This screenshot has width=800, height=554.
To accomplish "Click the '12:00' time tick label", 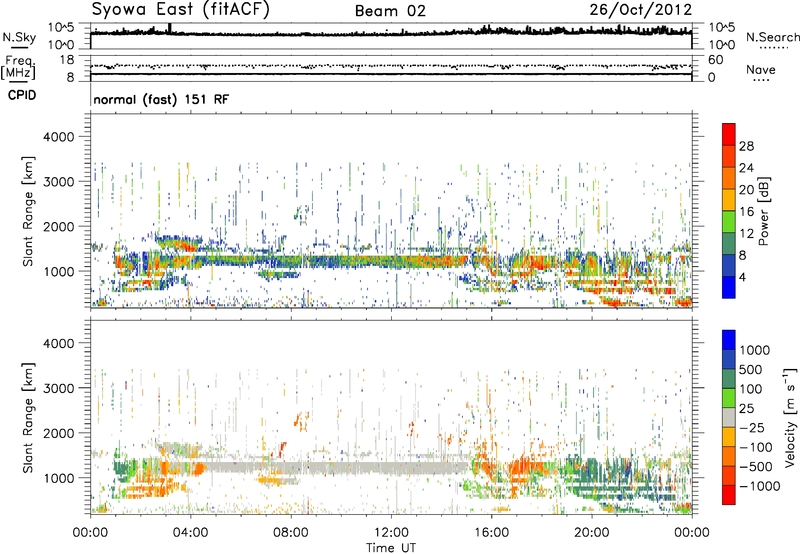I will click(391, 533).
